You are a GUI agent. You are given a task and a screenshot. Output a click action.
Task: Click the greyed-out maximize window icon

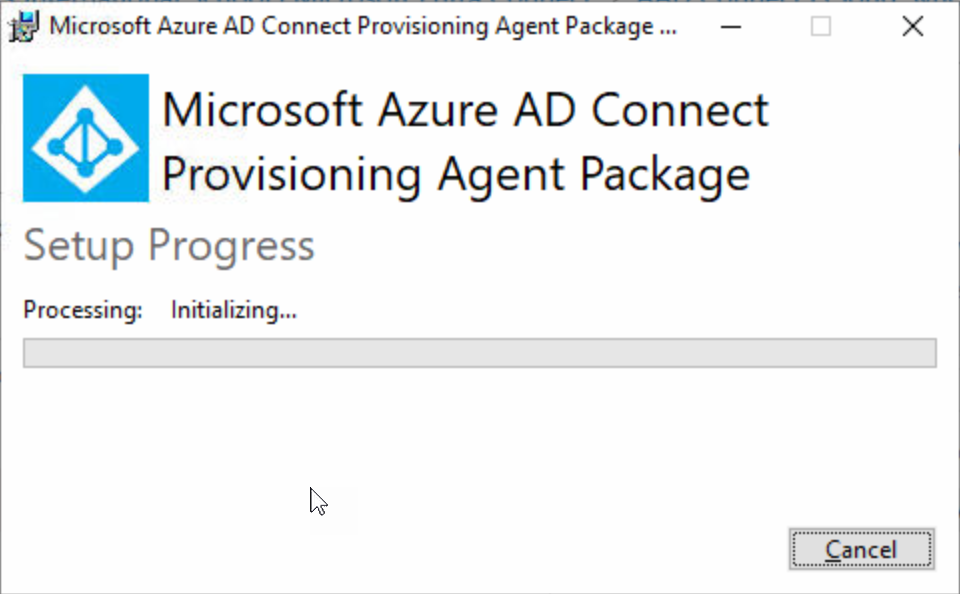(820, 26)
